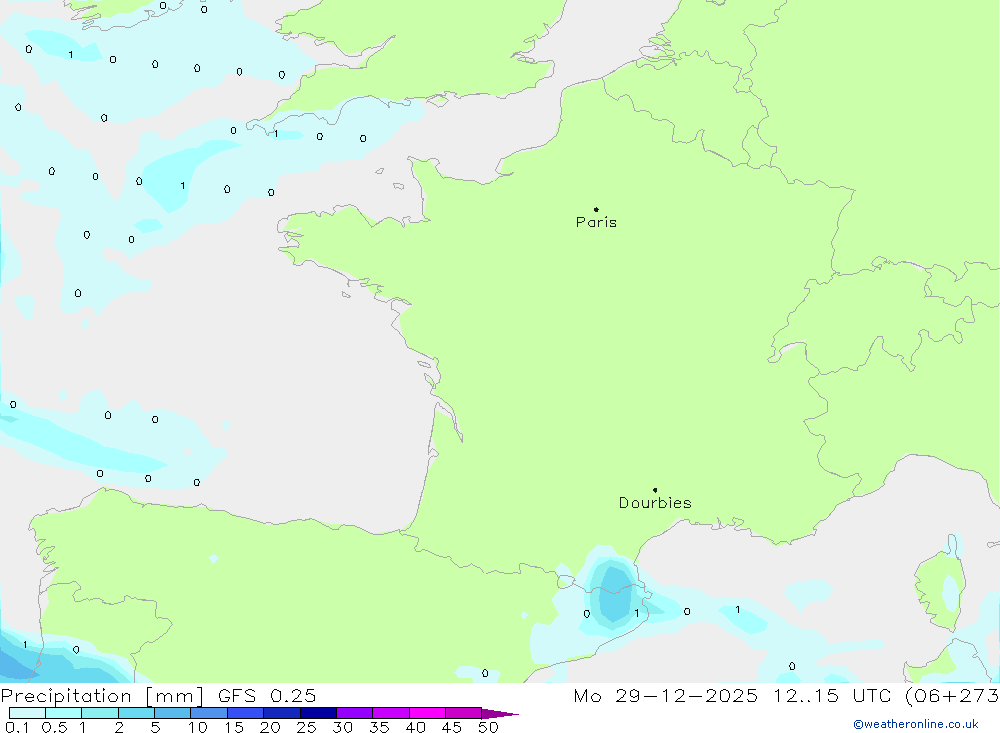This screenshot has width=1000, height=733.
Task: Pick the 35–40 mm legend swatch
Action: (x=391, y=713)
